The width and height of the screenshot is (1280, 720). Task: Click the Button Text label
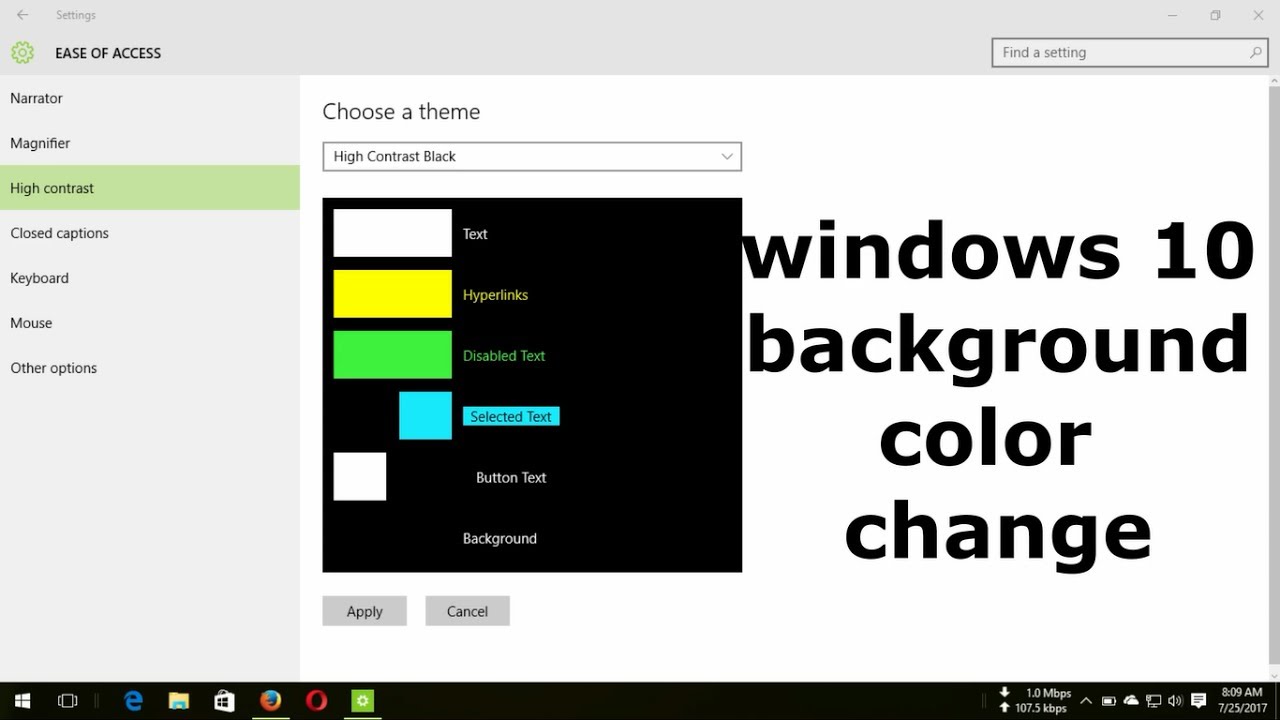[x=511, y=477]
